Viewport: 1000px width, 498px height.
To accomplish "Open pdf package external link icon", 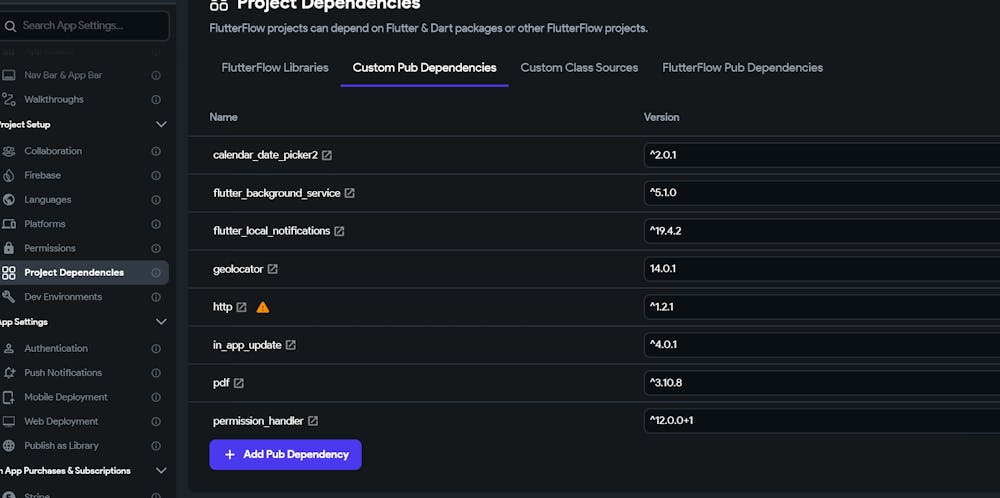I will [x=239, y=383].
